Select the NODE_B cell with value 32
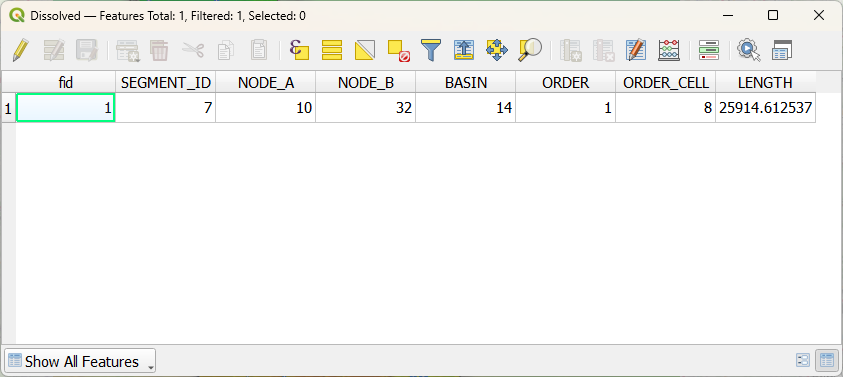This screenshot has width=843, height=377. click(366, 108)
